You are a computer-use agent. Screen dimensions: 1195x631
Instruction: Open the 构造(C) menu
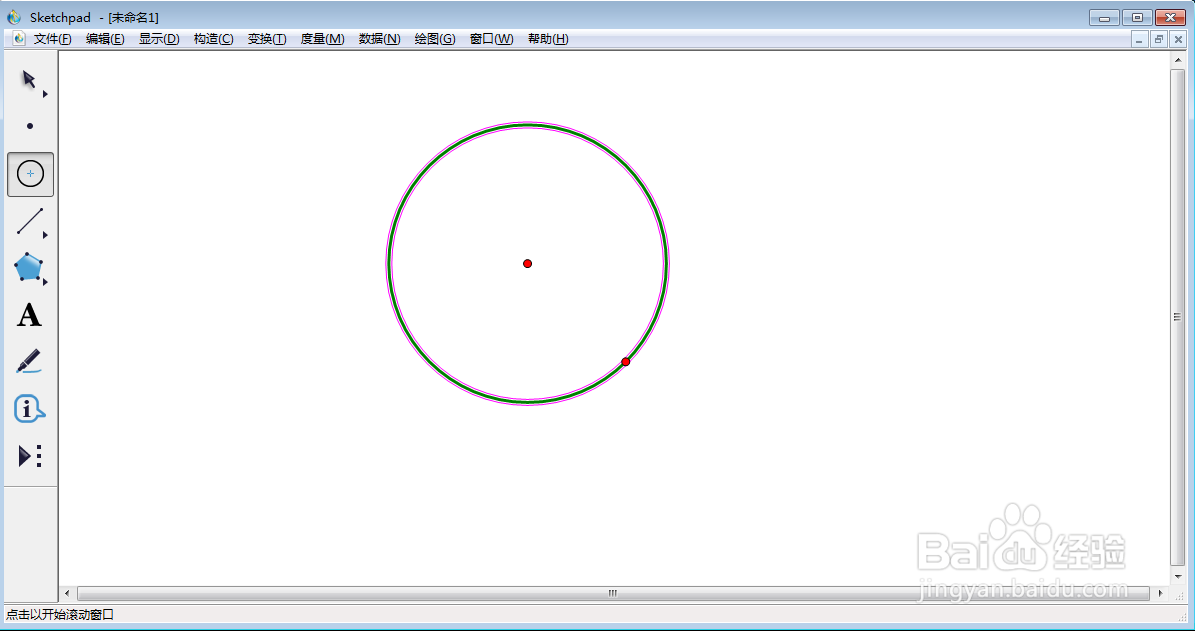coord(213,39)
